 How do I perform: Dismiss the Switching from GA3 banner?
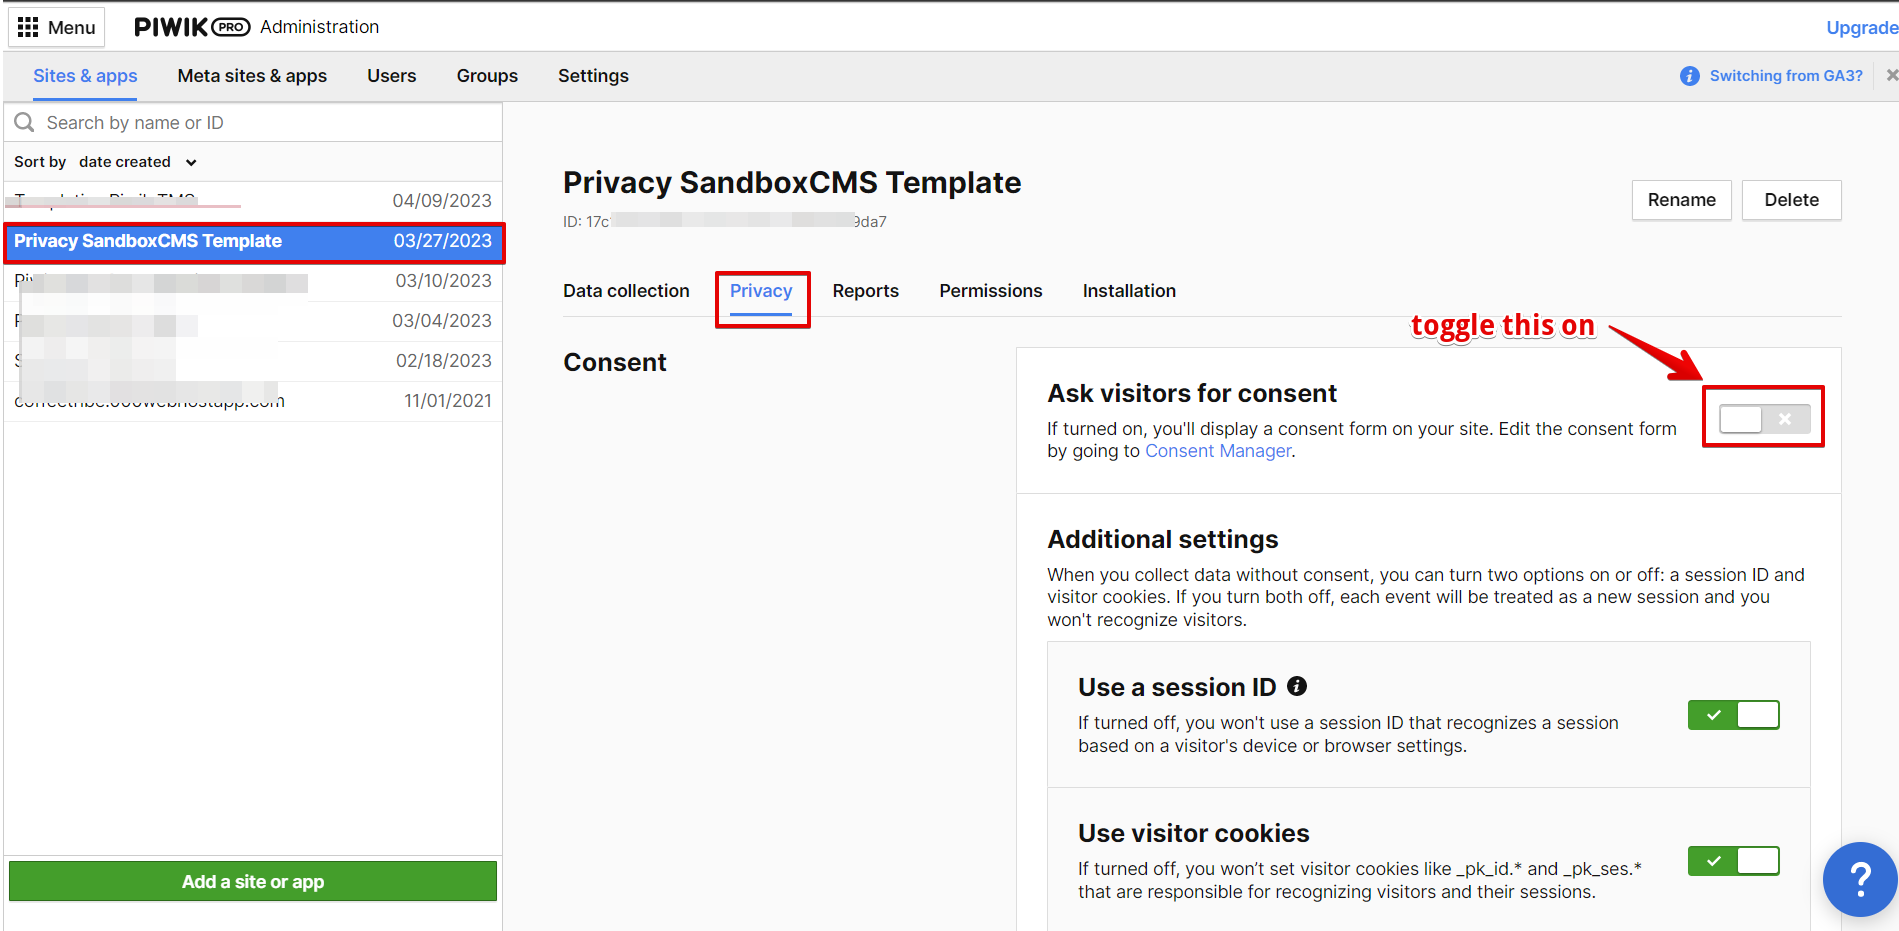1891,75
